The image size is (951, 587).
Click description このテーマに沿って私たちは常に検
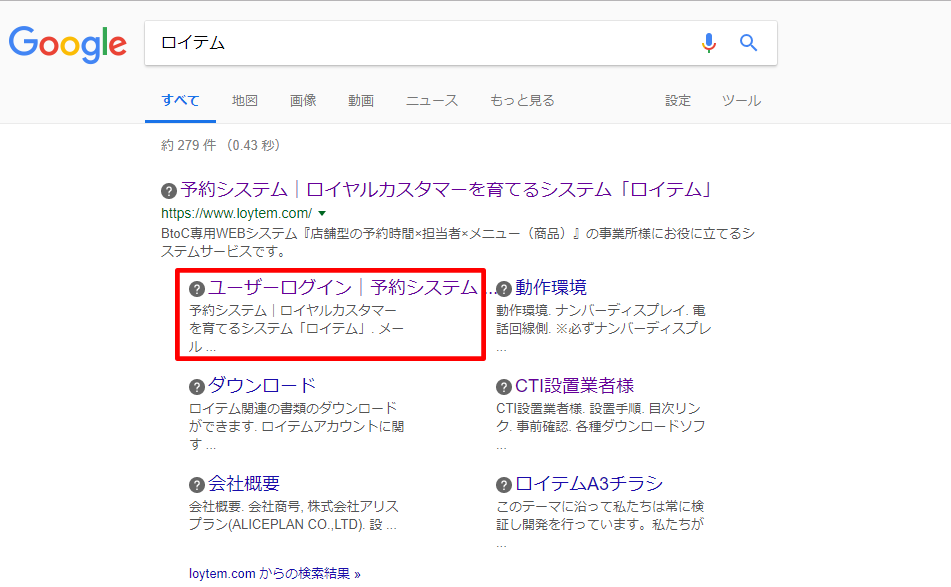point(600,524)
